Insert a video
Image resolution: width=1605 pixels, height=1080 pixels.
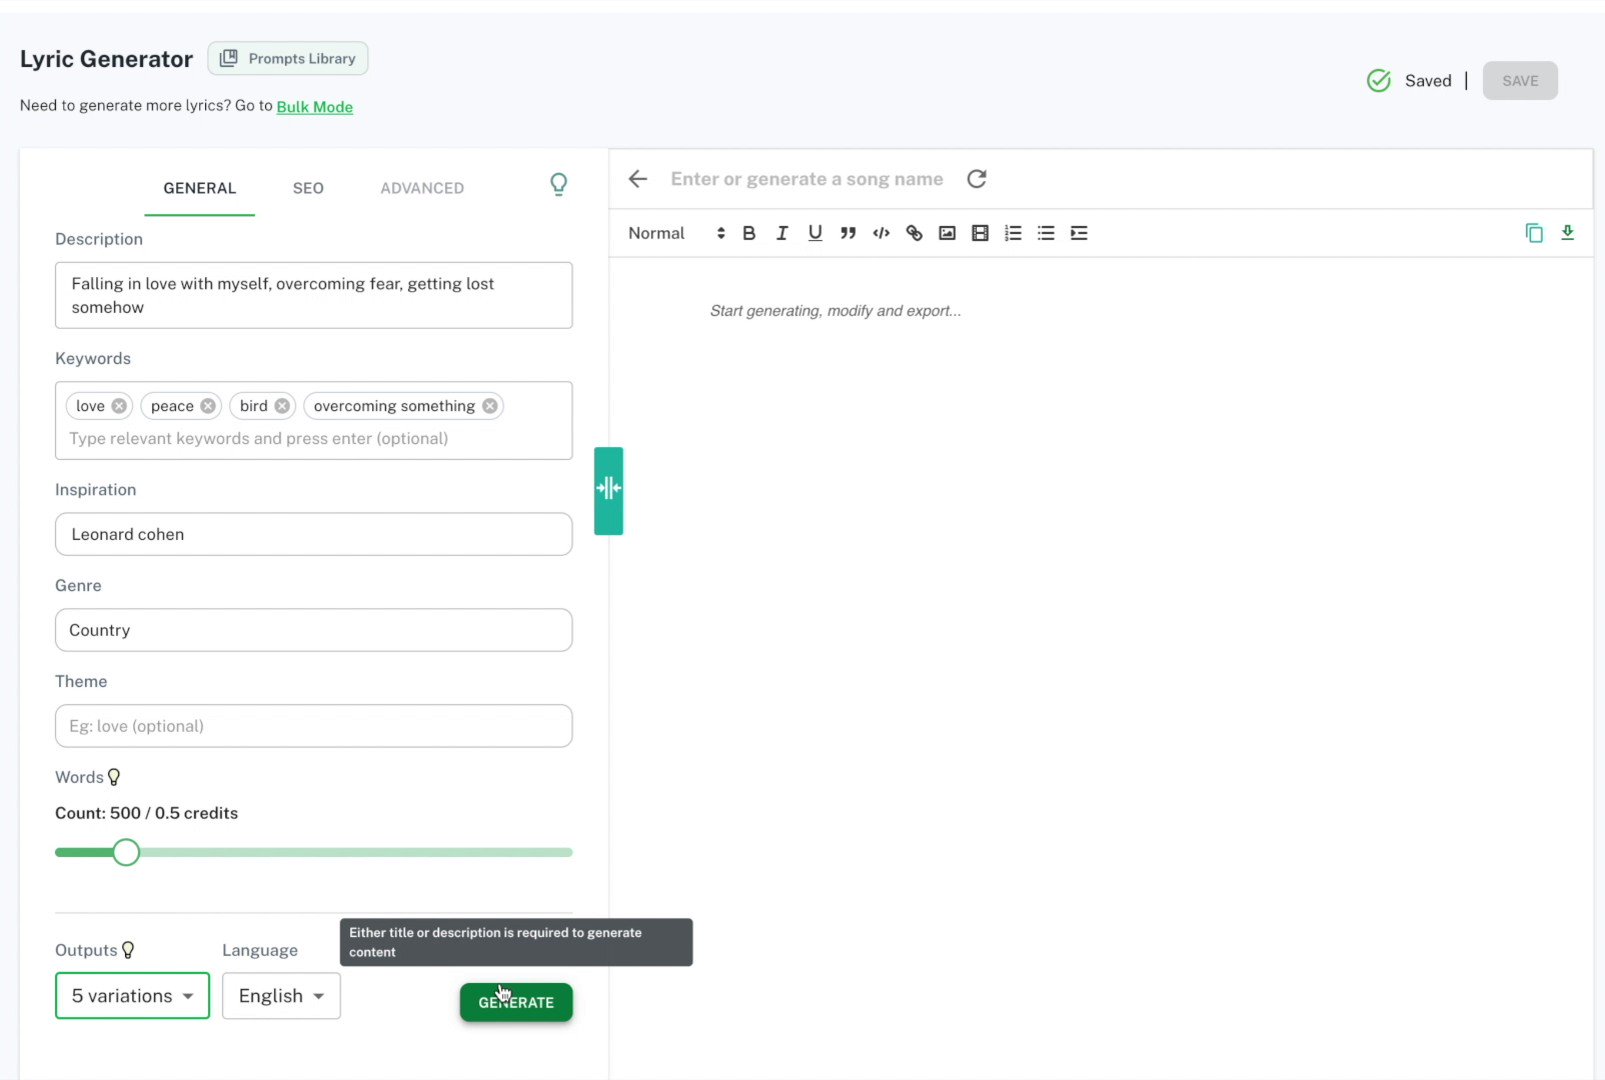(x=980, y=233)
